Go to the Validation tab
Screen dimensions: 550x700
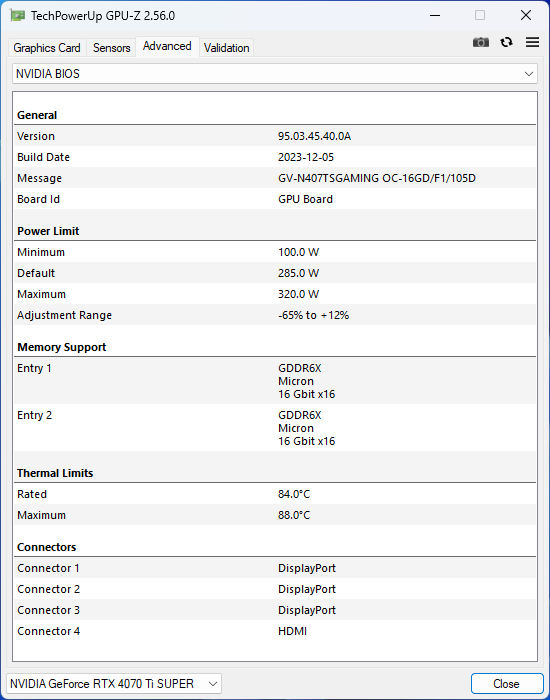point(226,48)
